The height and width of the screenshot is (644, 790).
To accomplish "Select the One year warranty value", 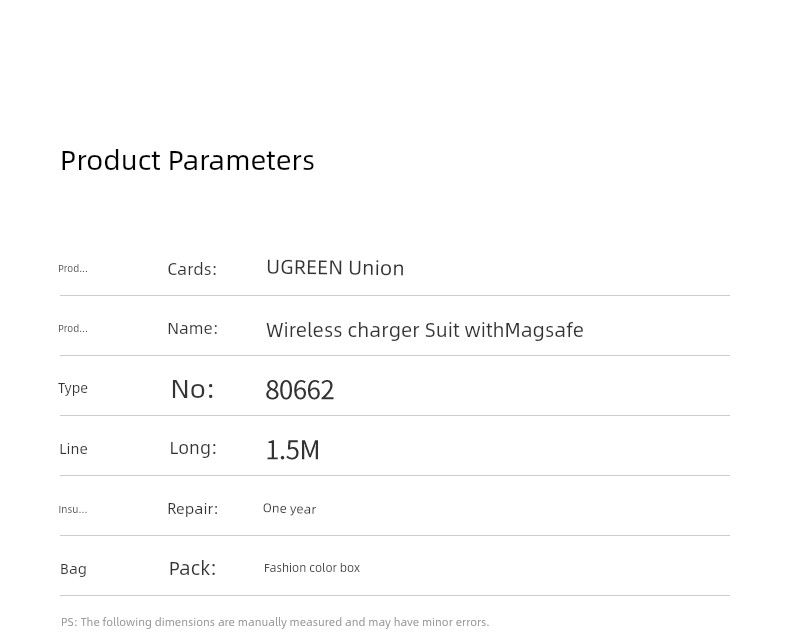I will click(289, 509).
